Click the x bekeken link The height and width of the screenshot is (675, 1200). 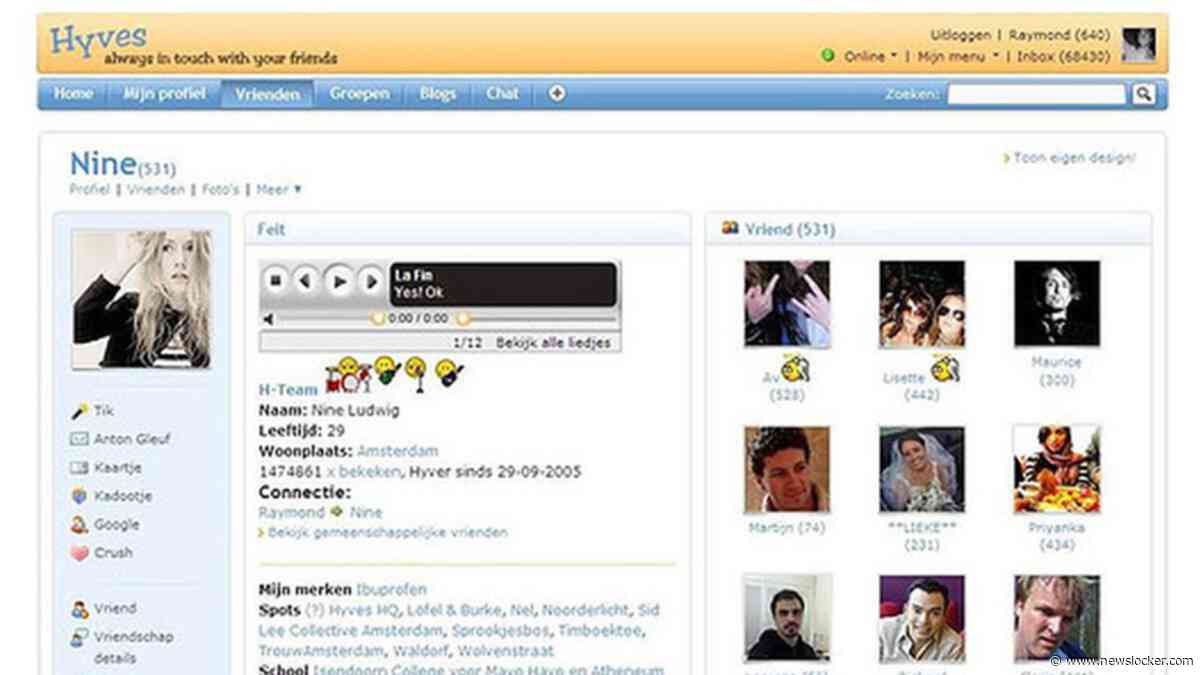click(x=364, y=471)
